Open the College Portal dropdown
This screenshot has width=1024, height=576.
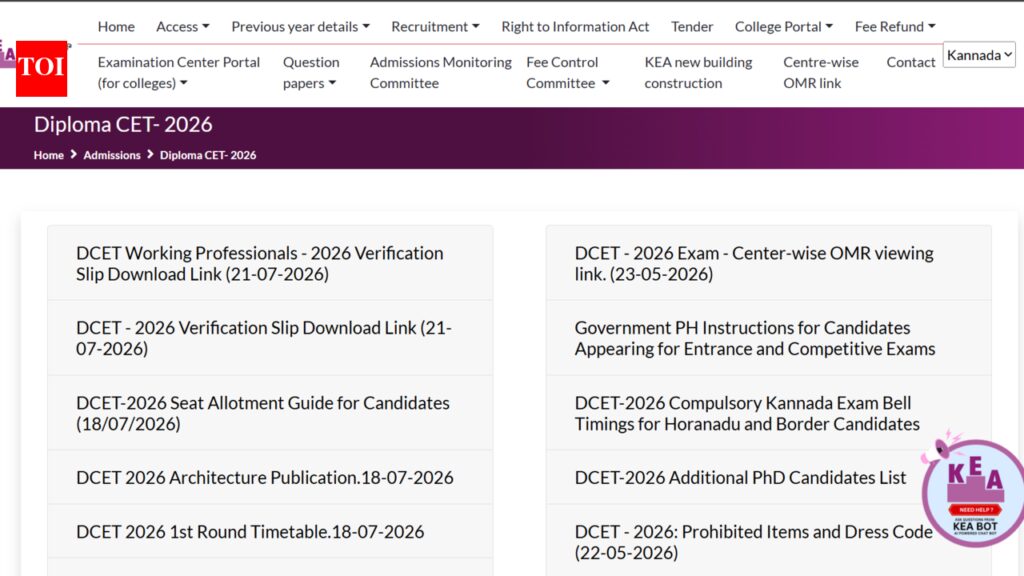click(x=784, y=27)
